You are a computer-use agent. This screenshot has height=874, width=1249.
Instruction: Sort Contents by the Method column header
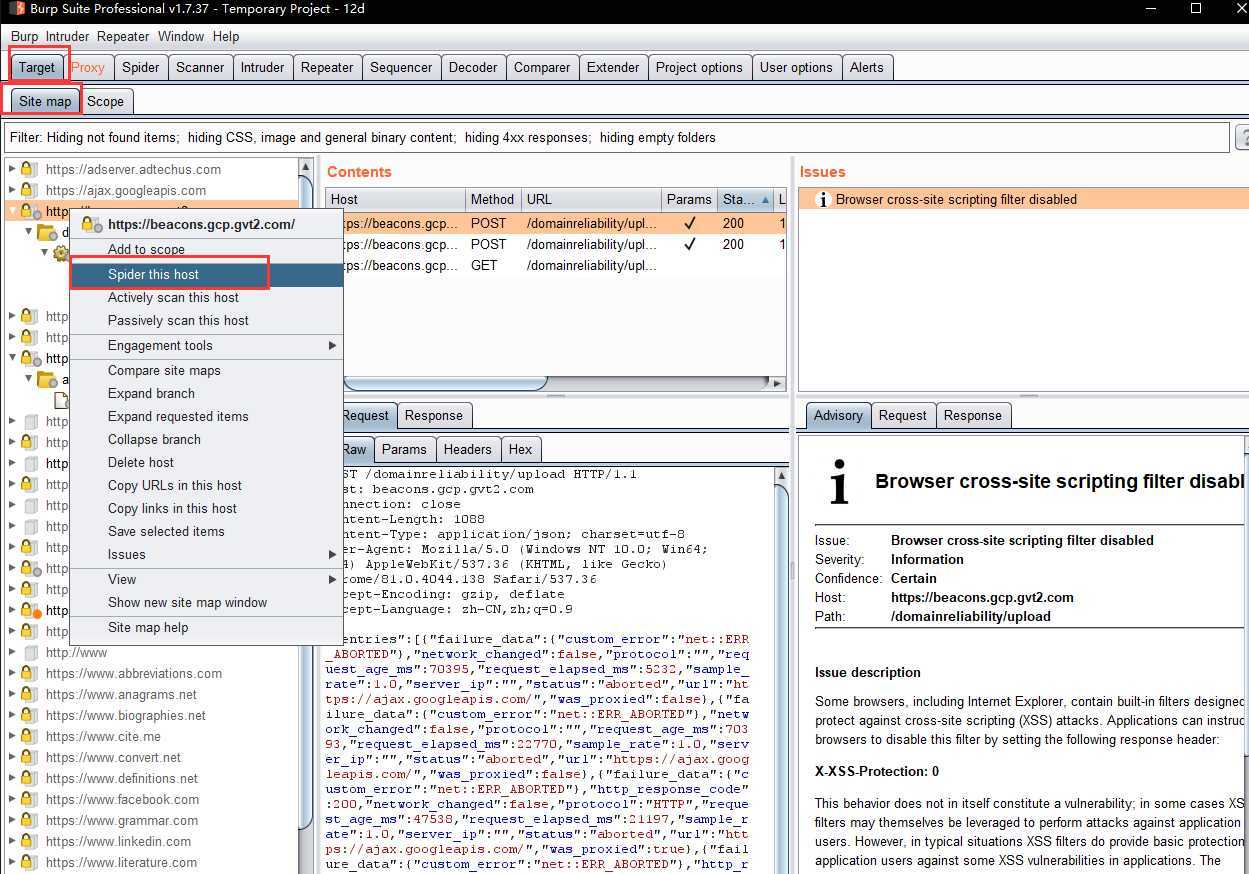tap(492, 199)
